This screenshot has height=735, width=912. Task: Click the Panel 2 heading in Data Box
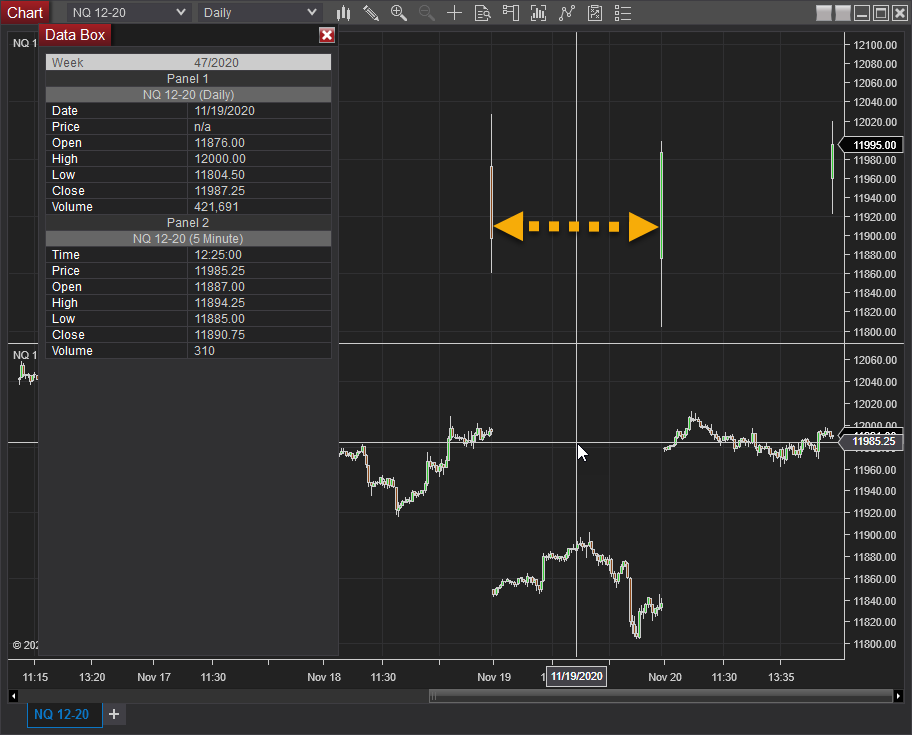[188, 223]
